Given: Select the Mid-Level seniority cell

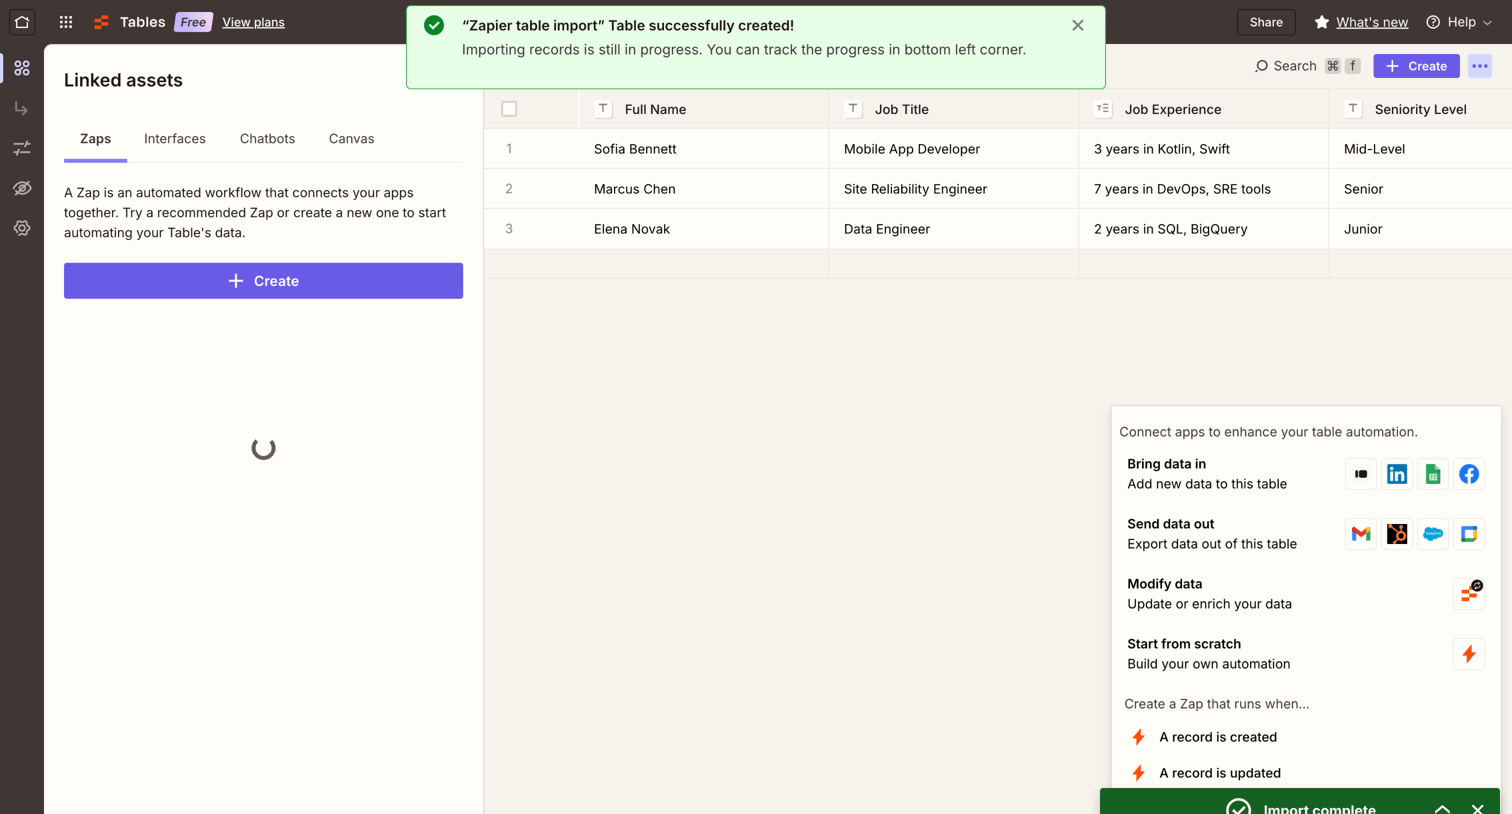Looking at the screenshot, I should 1420,149.
